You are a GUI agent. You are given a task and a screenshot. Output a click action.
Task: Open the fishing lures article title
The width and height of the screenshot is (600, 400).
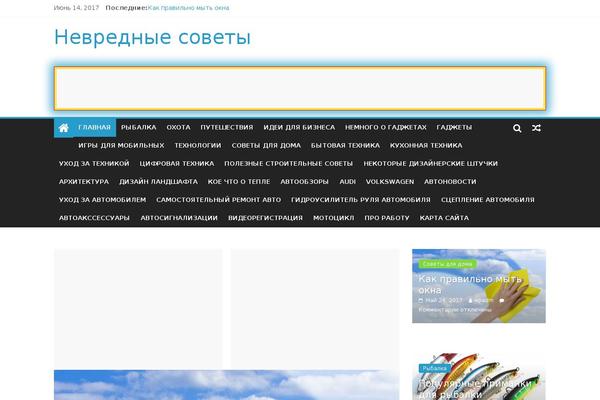474,389
